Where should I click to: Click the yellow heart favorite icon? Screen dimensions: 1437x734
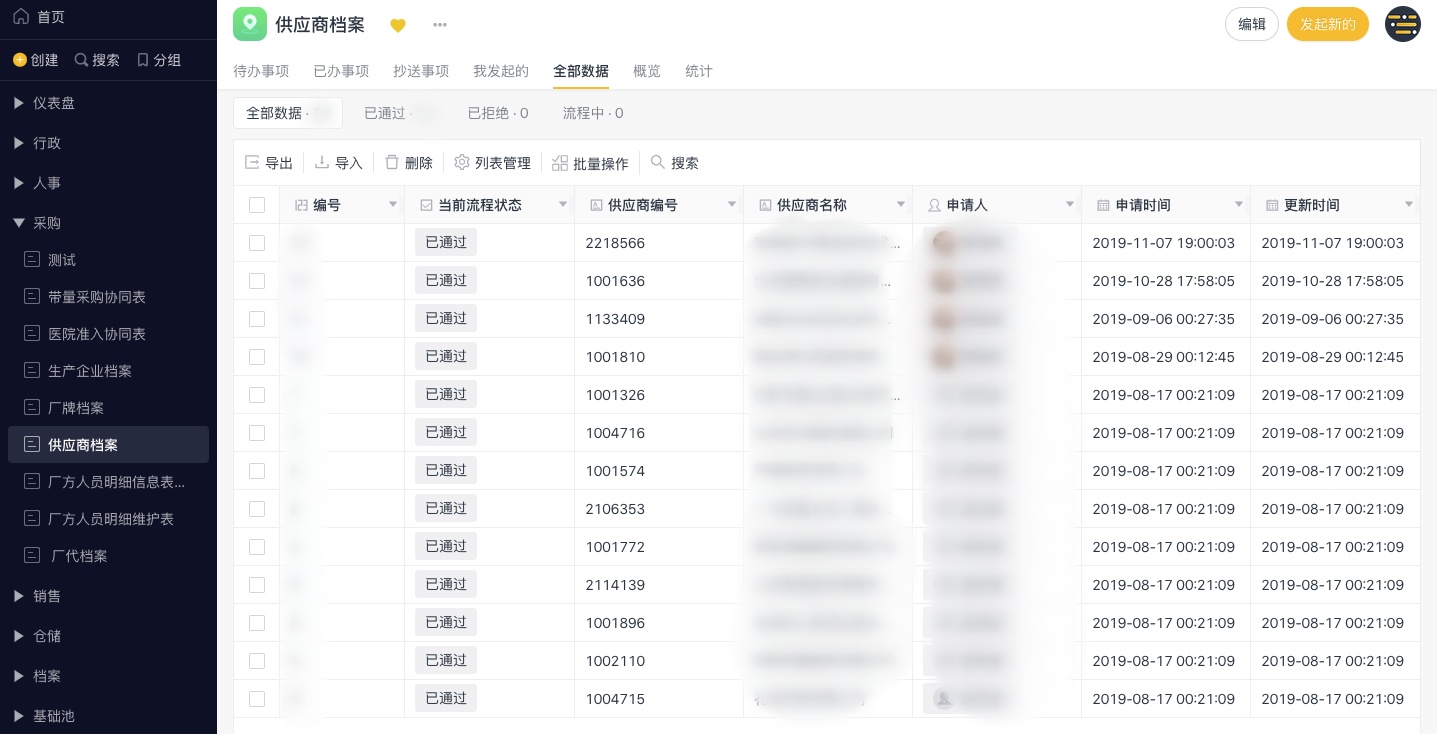pyautogui.click(x=397, y=25)
